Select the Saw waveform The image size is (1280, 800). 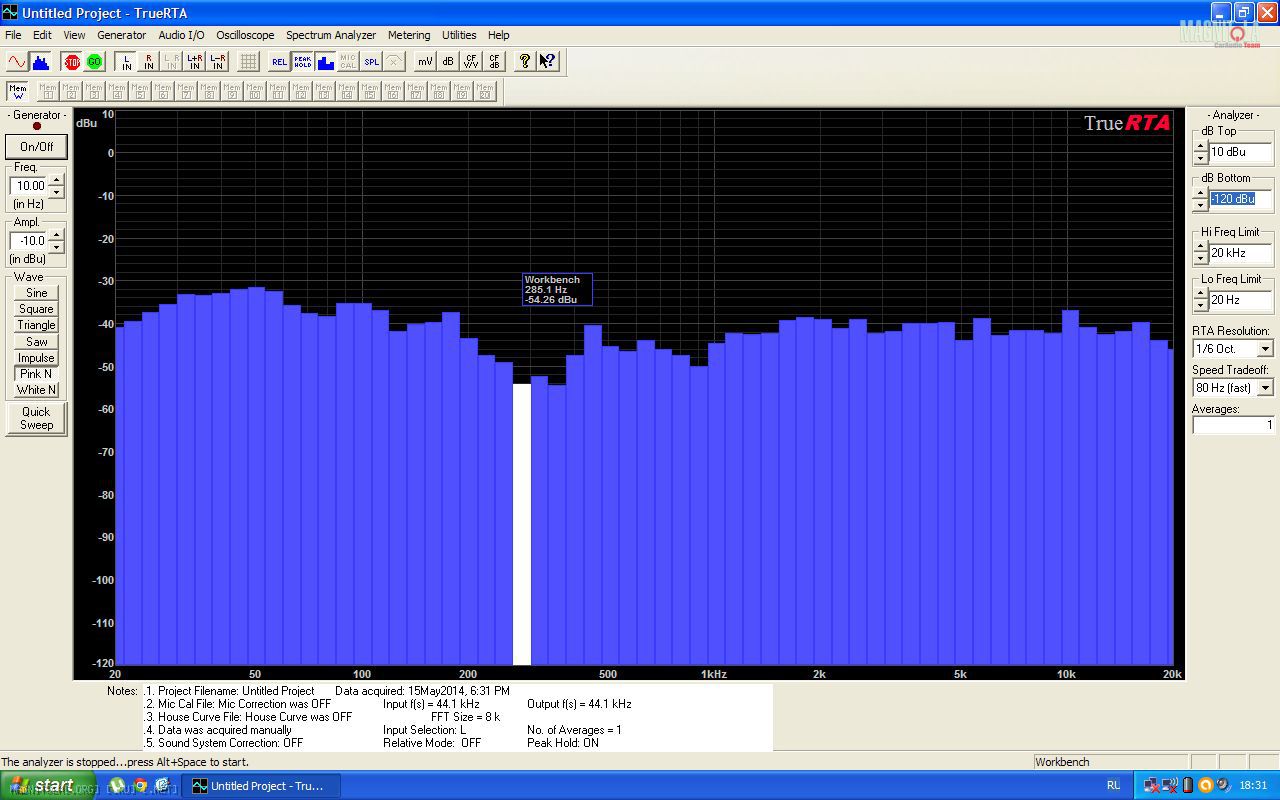(37, 341)
